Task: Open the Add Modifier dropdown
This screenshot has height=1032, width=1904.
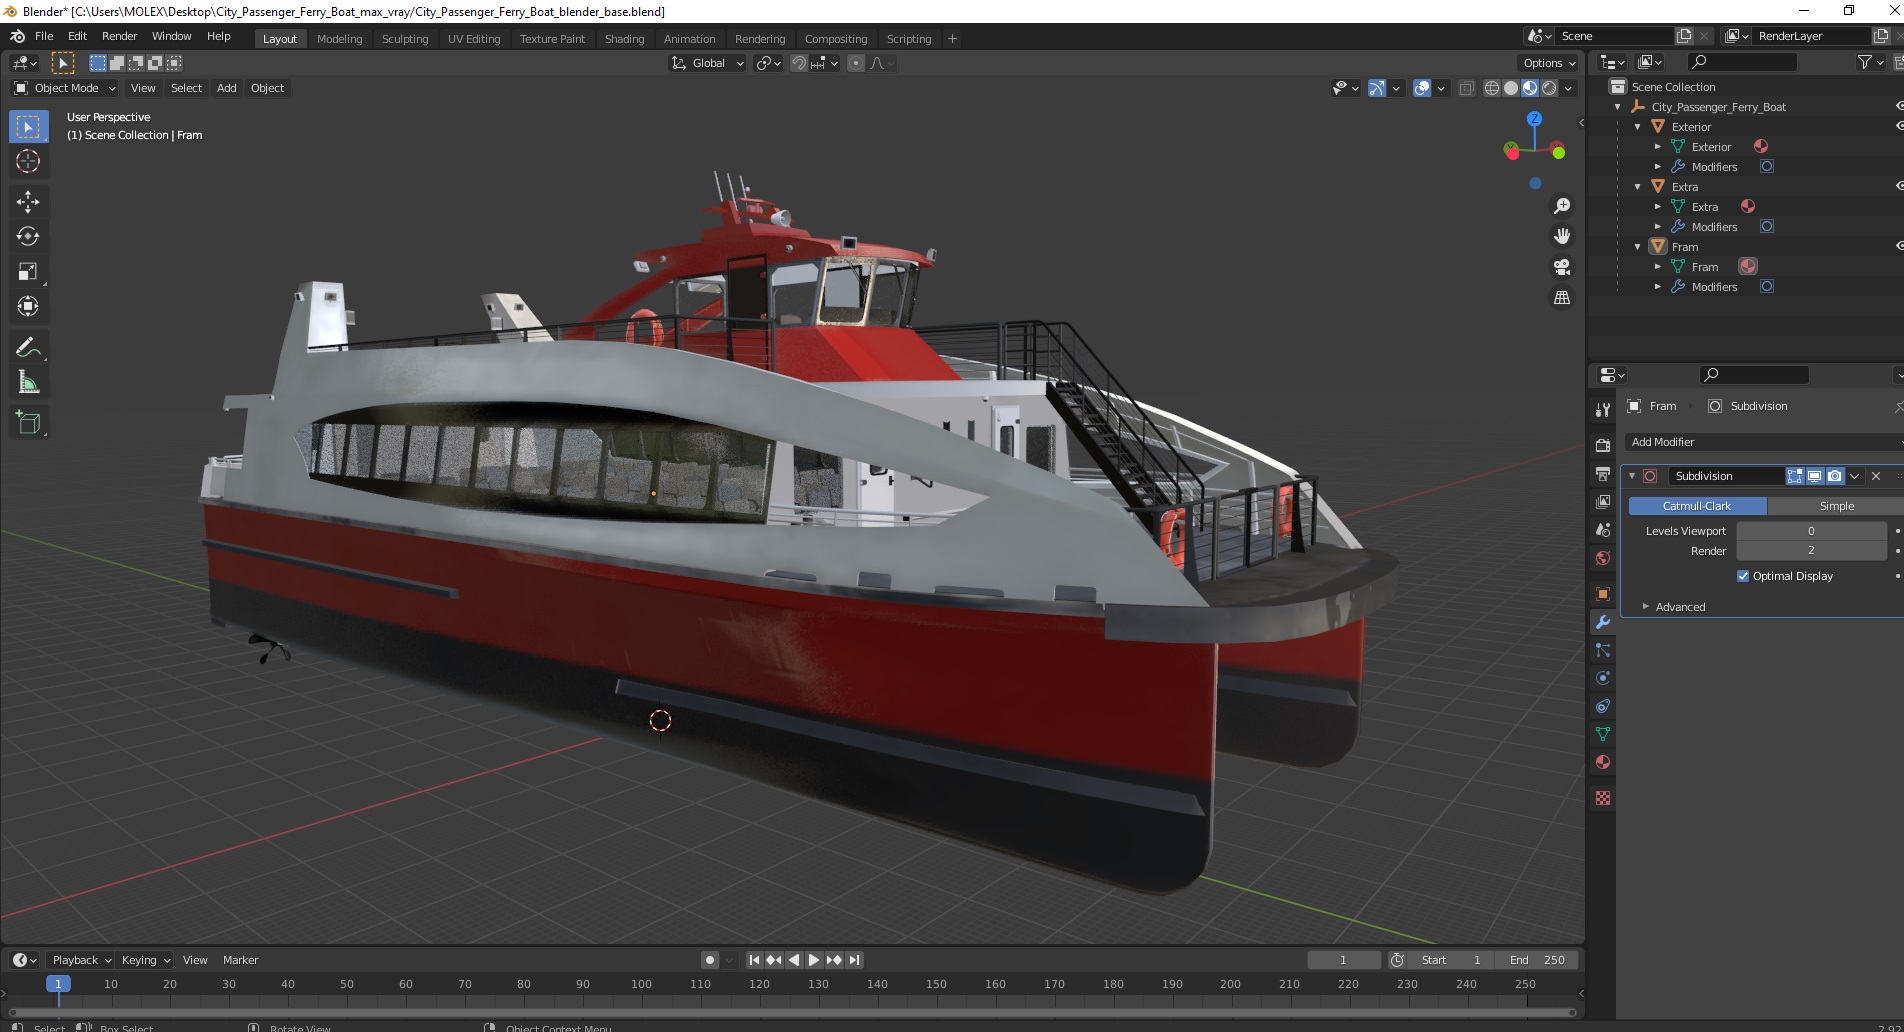Action: [1765, 442]
